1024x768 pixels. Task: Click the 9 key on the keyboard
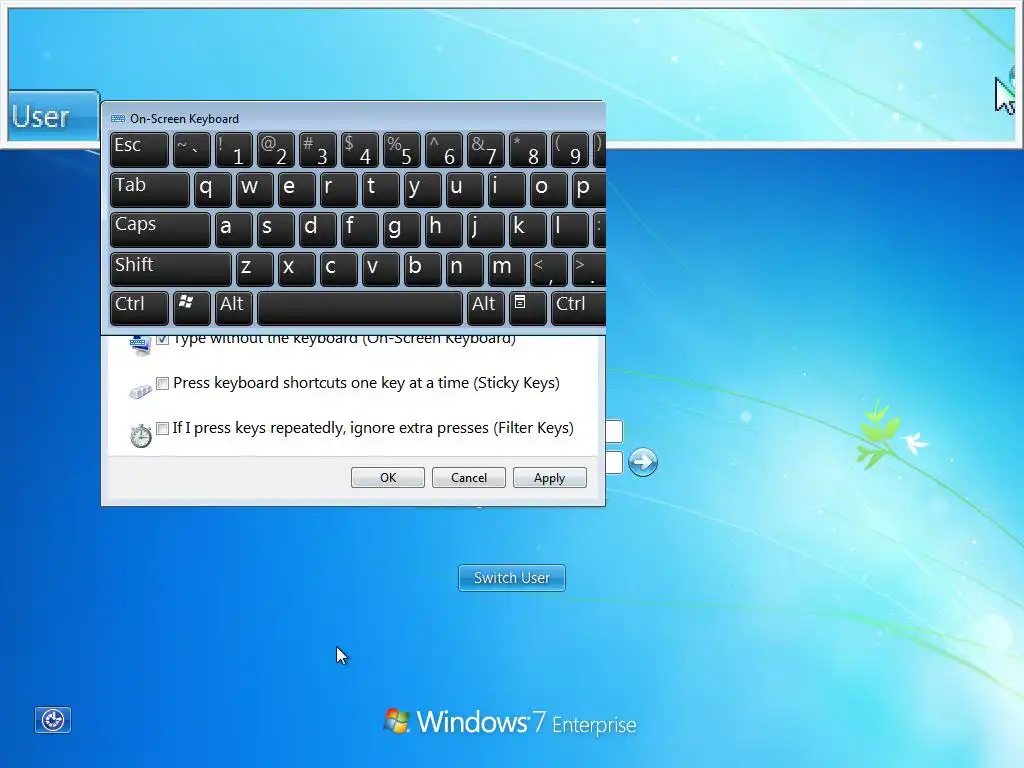569,150
